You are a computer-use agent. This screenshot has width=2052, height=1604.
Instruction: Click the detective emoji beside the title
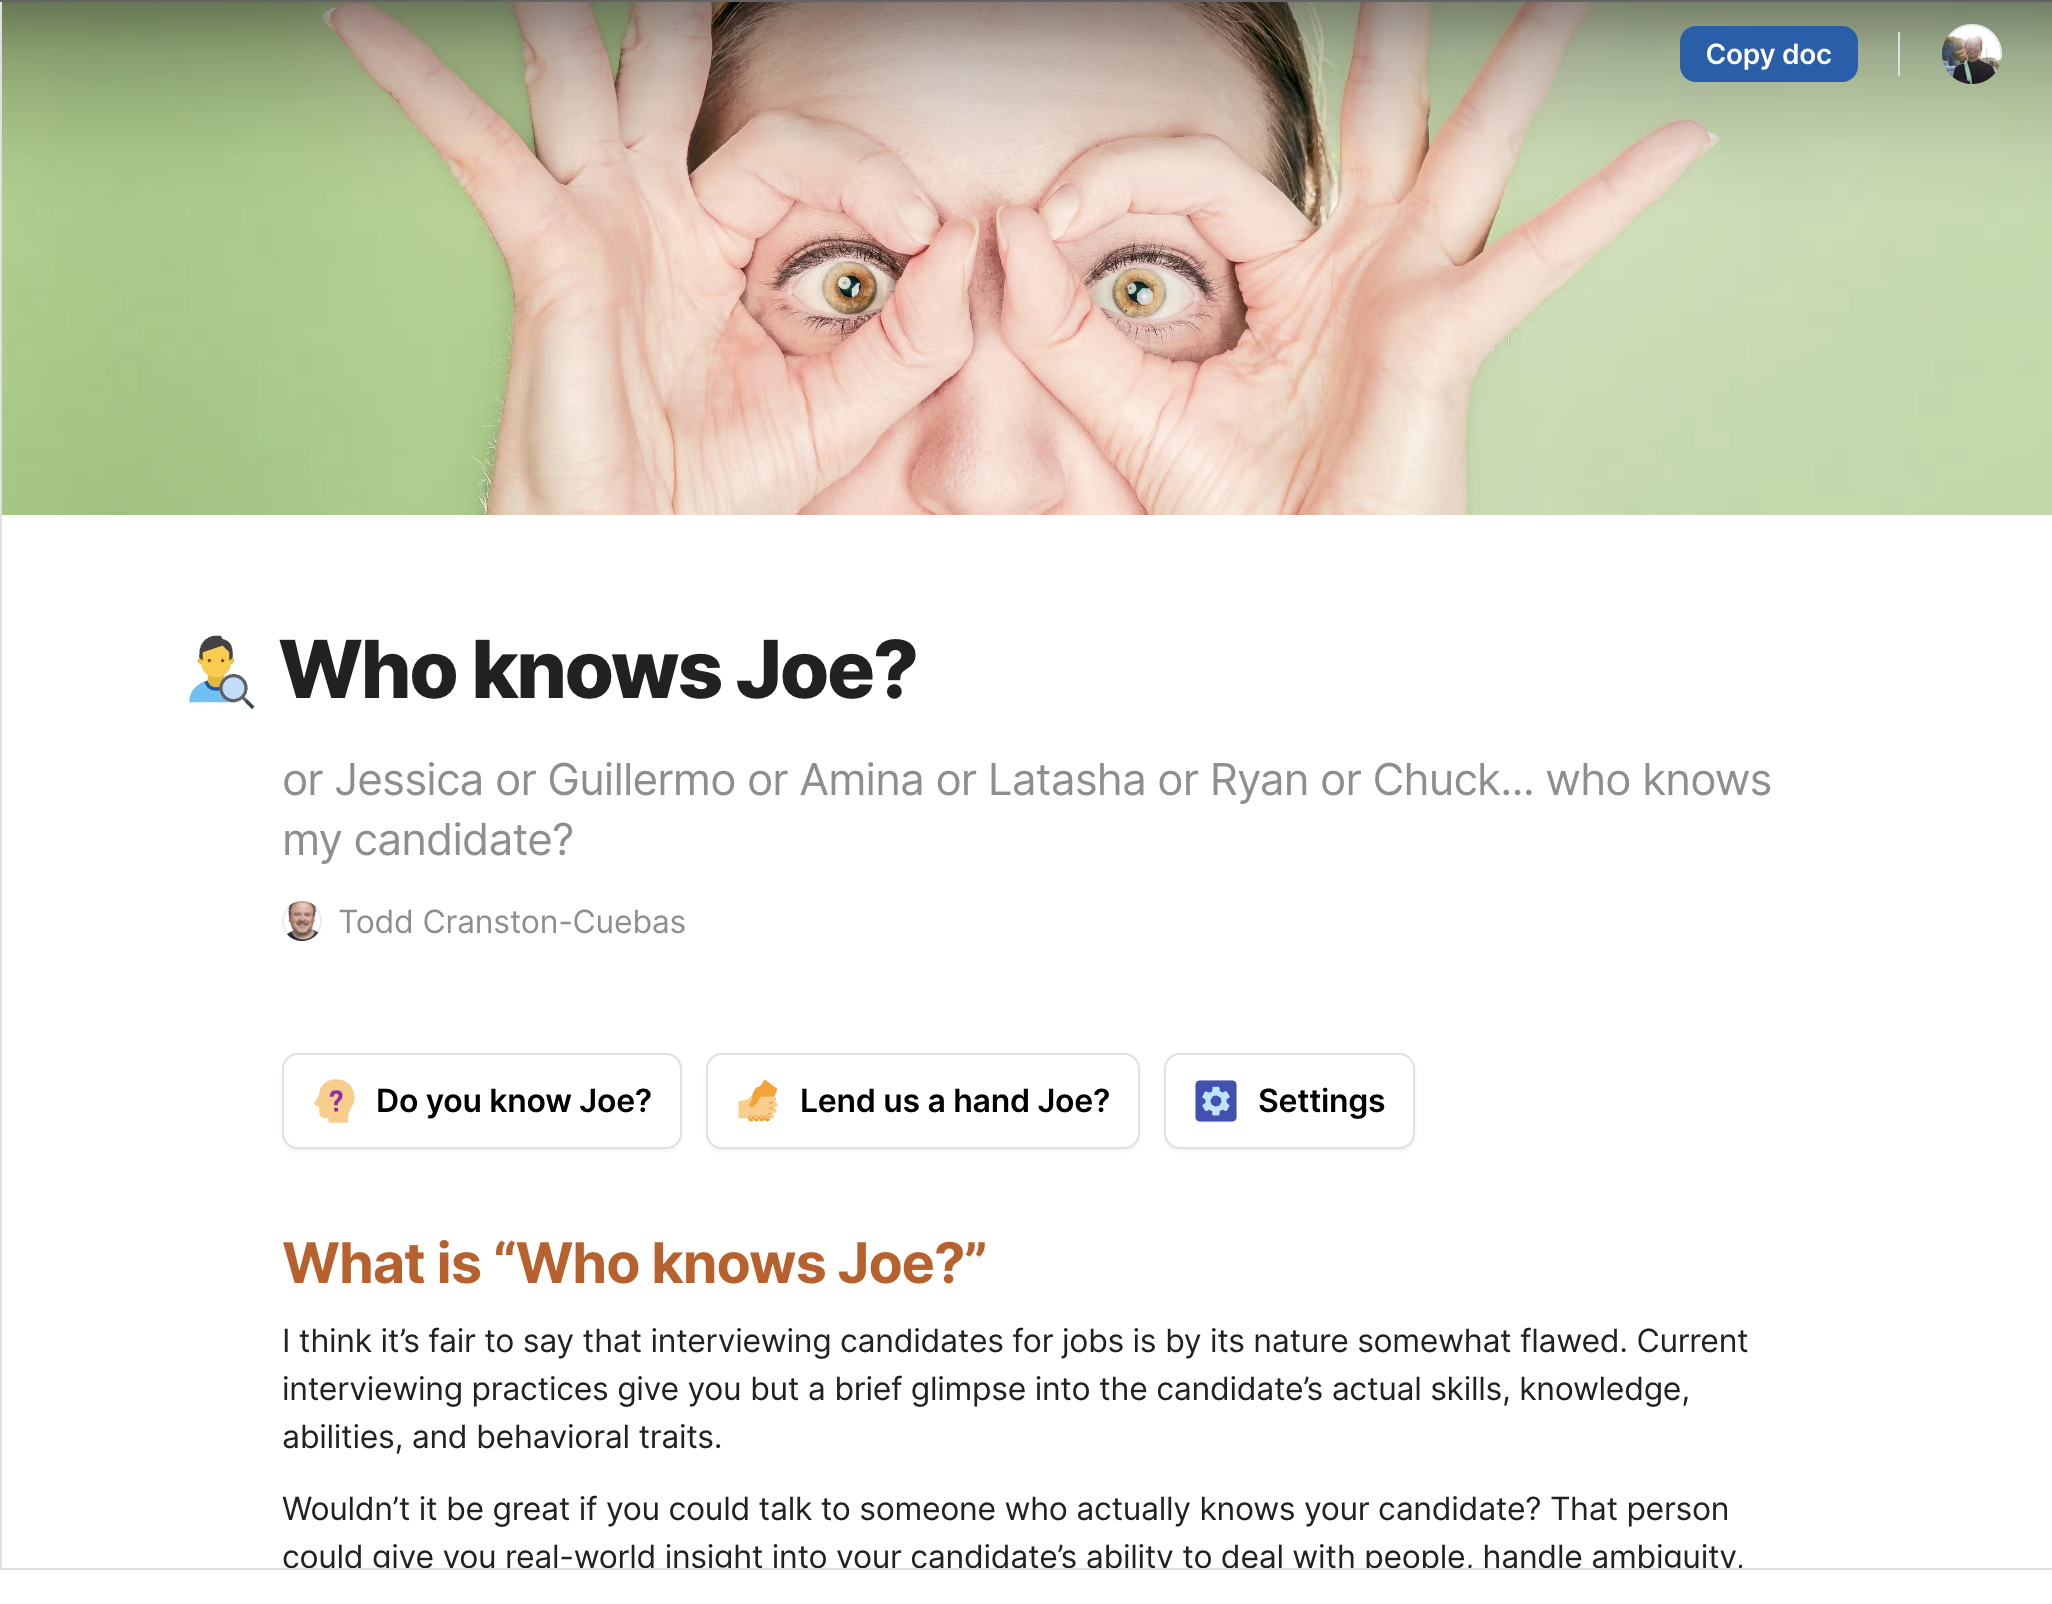pyautogui.click(x=221, y=671)
